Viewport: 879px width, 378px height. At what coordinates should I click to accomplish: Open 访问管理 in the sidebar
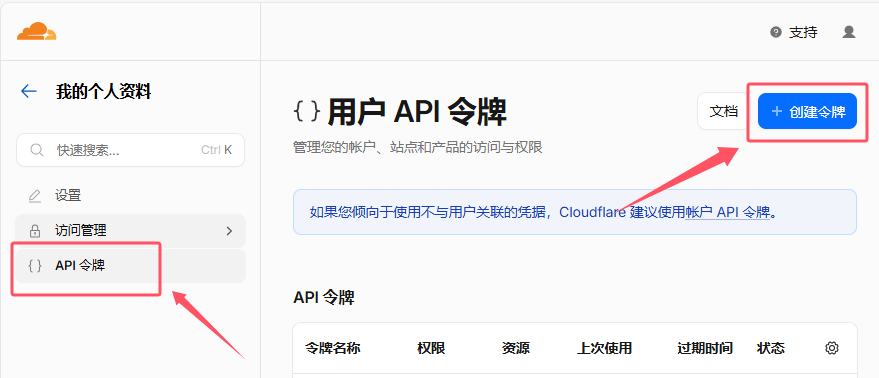point(130,231)
